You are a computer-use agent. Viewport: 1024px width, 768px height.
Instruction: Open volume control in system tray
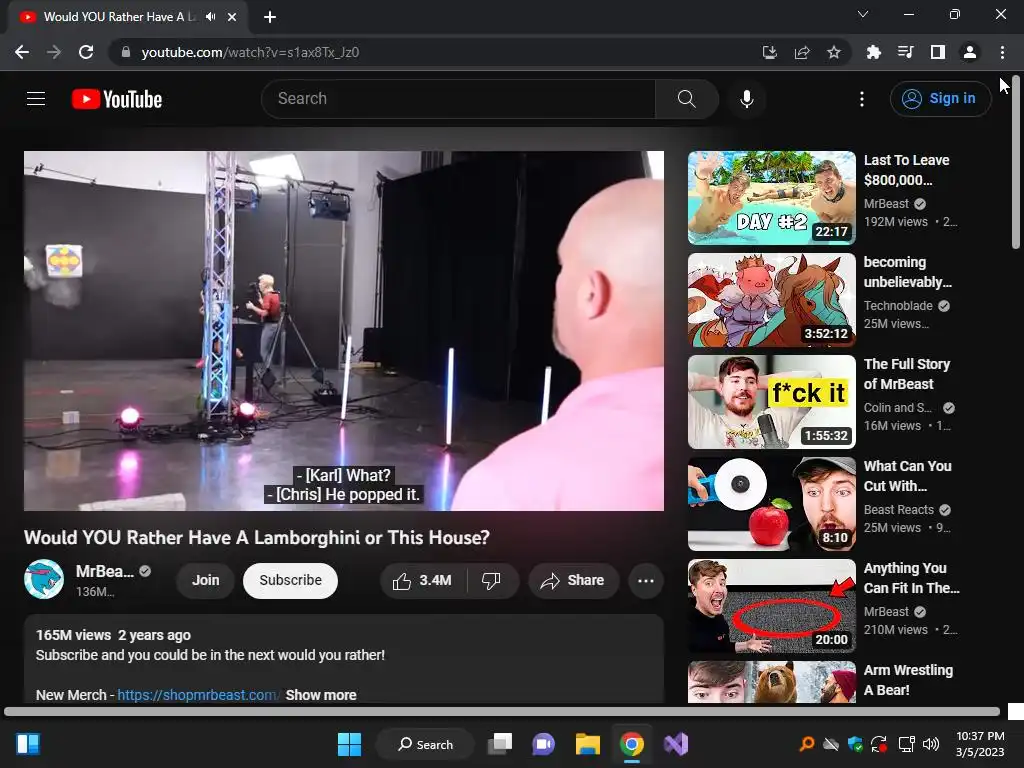click(931, 744)
